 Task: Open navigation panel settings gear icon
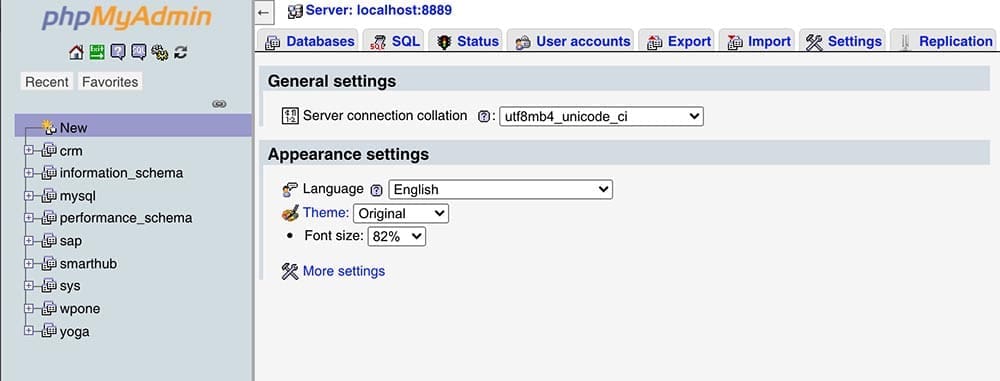tap(159, 52)
